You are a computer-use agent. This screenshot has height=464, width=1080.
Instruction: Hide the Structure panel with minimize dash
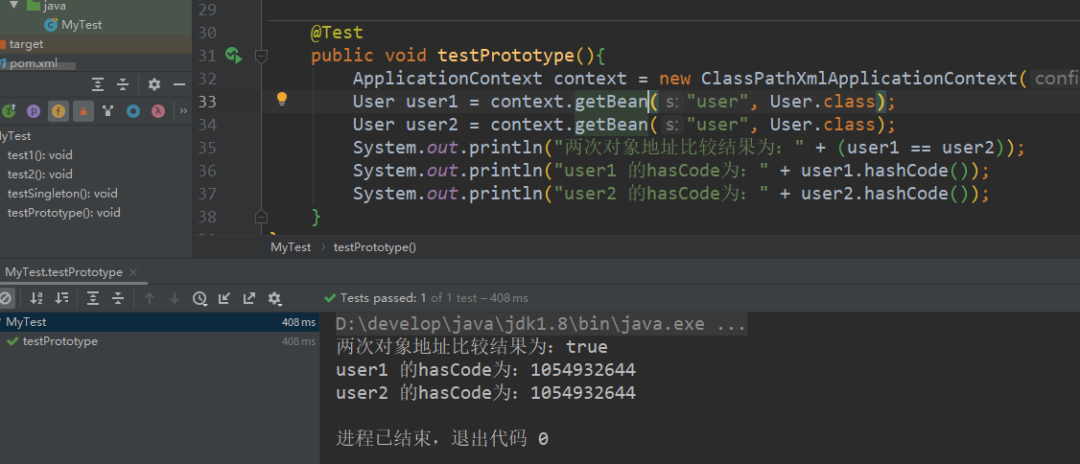[x=179, y=85]
